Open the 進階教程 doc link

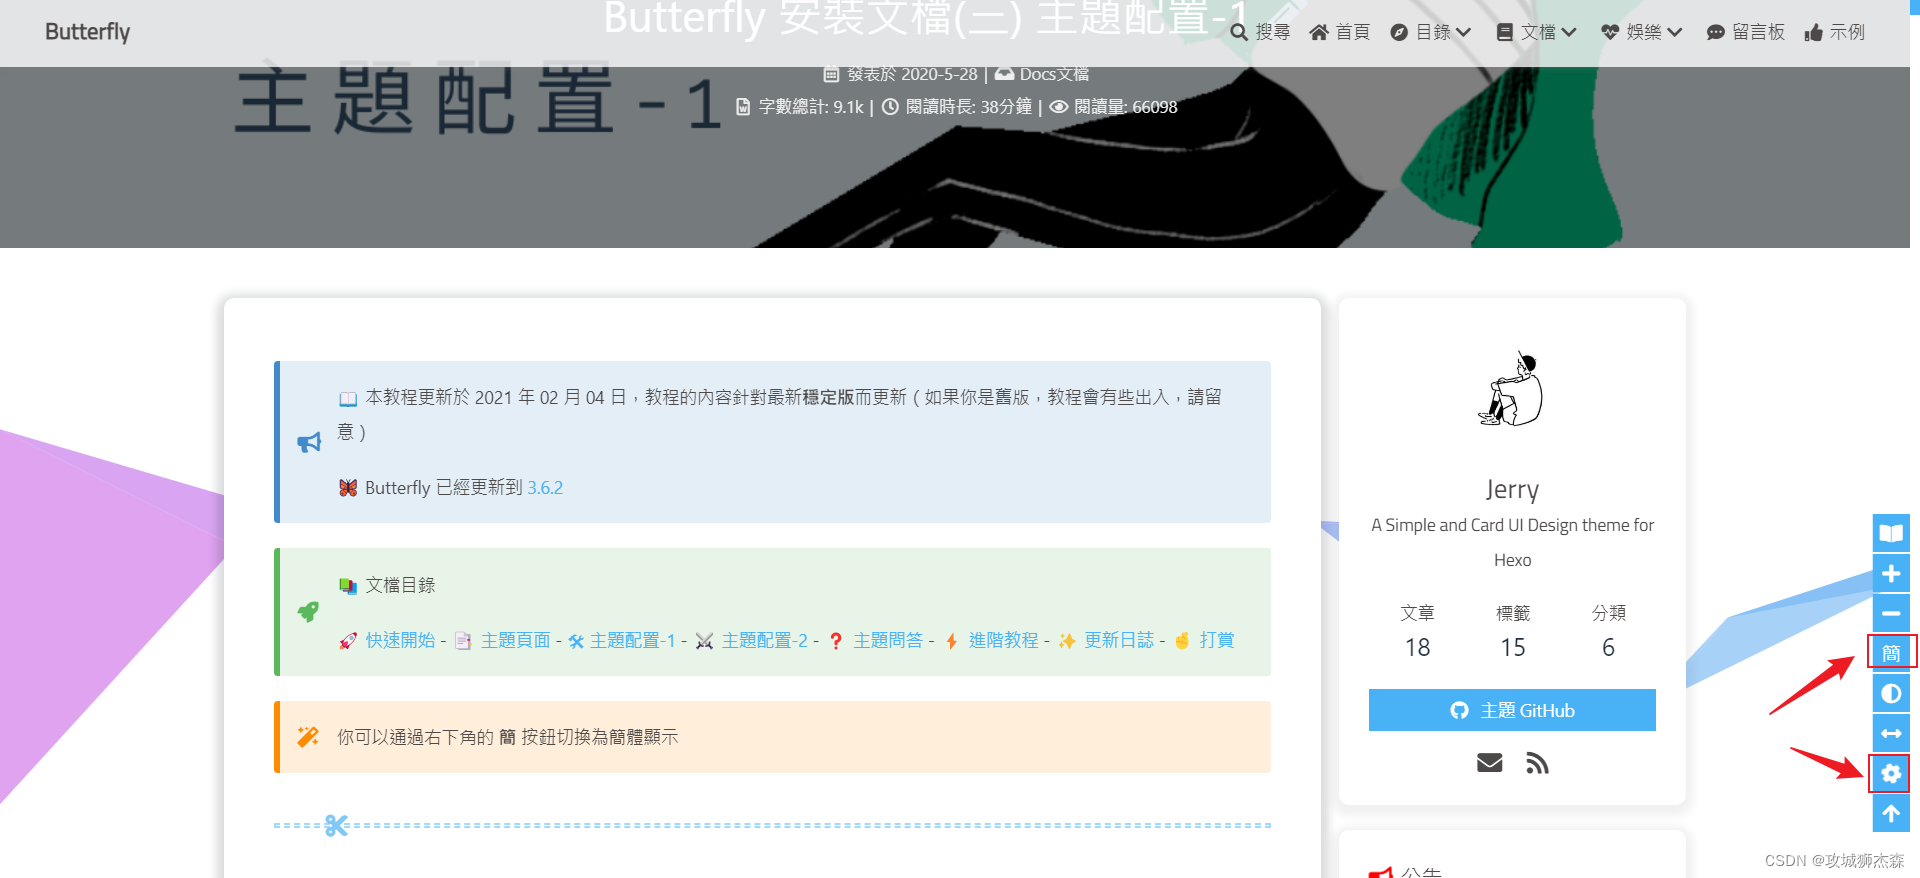tap(1003, 640)
